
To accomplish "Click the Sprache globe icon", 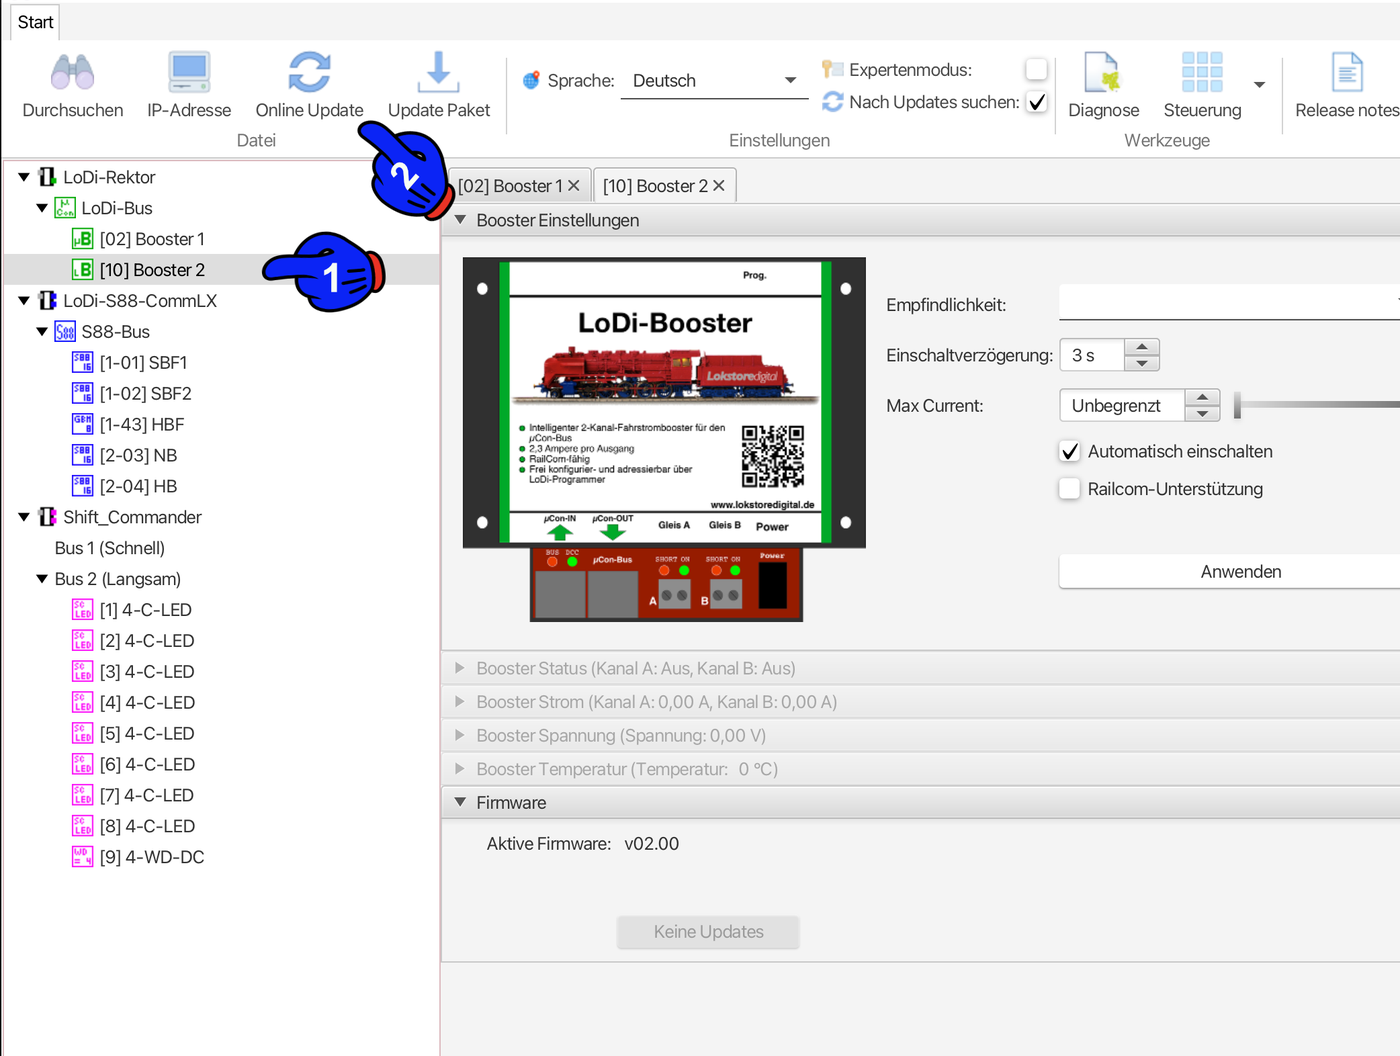I will tap(532, 80).
